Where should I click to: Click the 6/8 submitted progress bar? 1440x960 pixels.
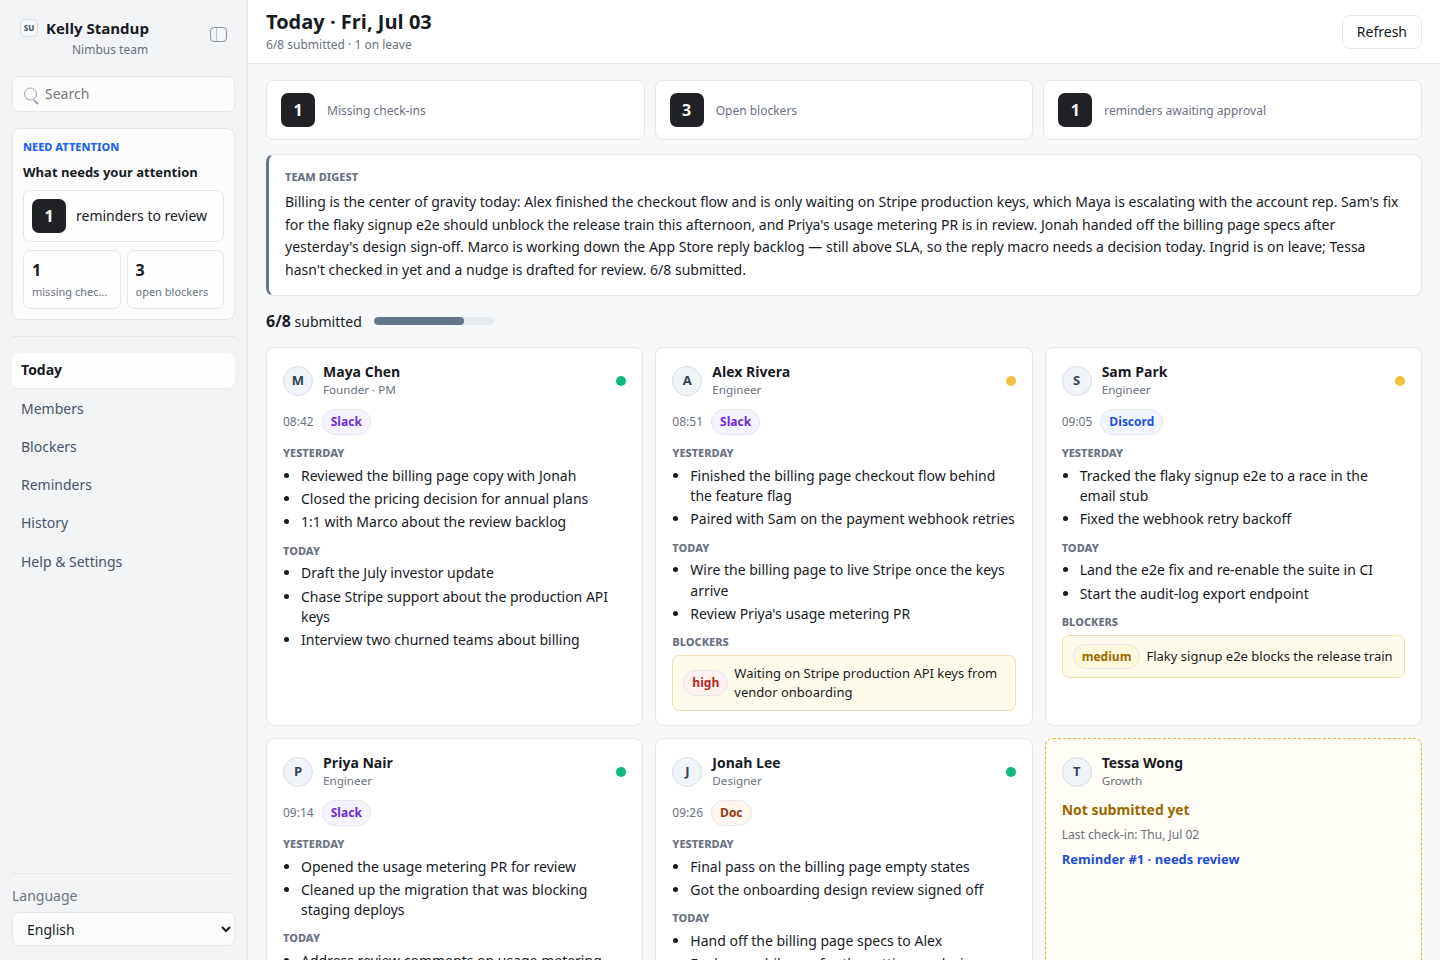tap(434, 321)
